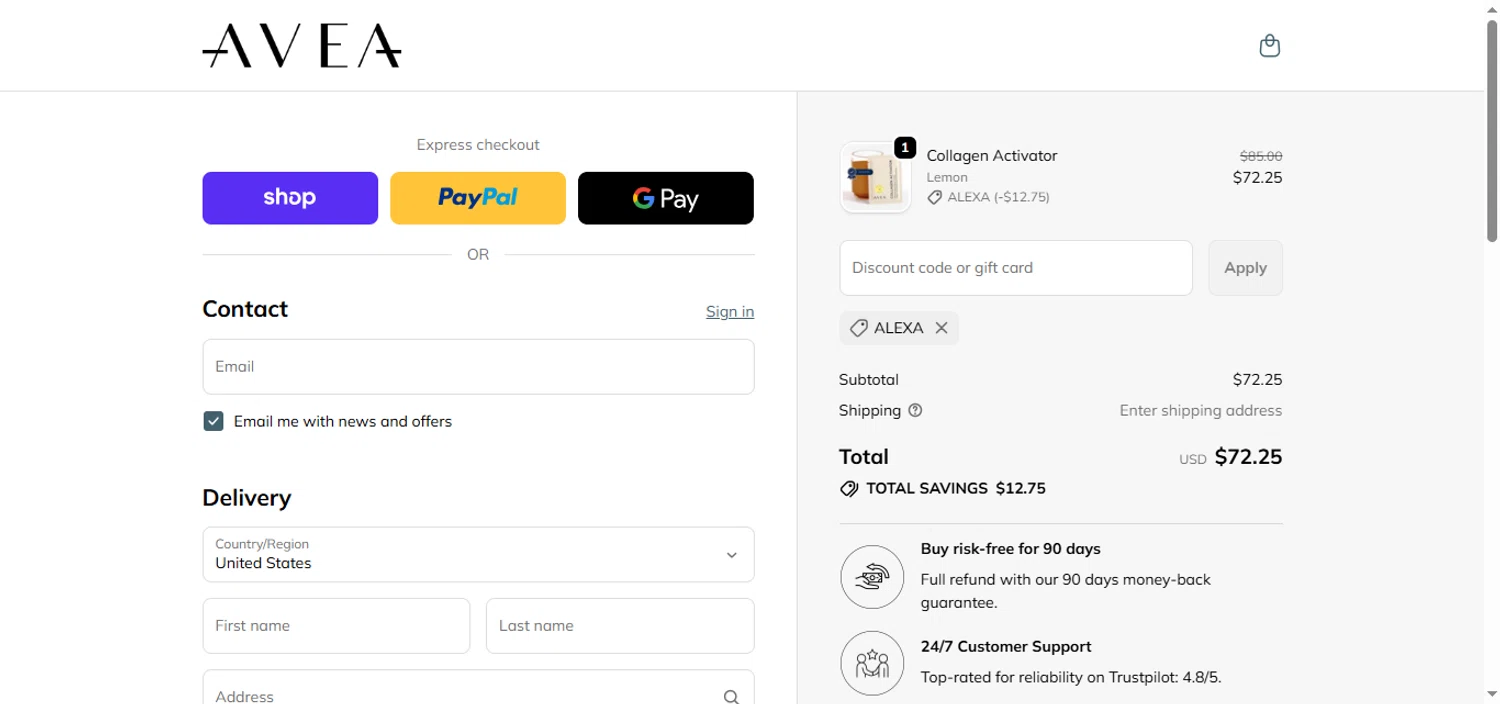Click the item quantity badge
Viewport: 1500px width, 704px height.
[904, 148]
